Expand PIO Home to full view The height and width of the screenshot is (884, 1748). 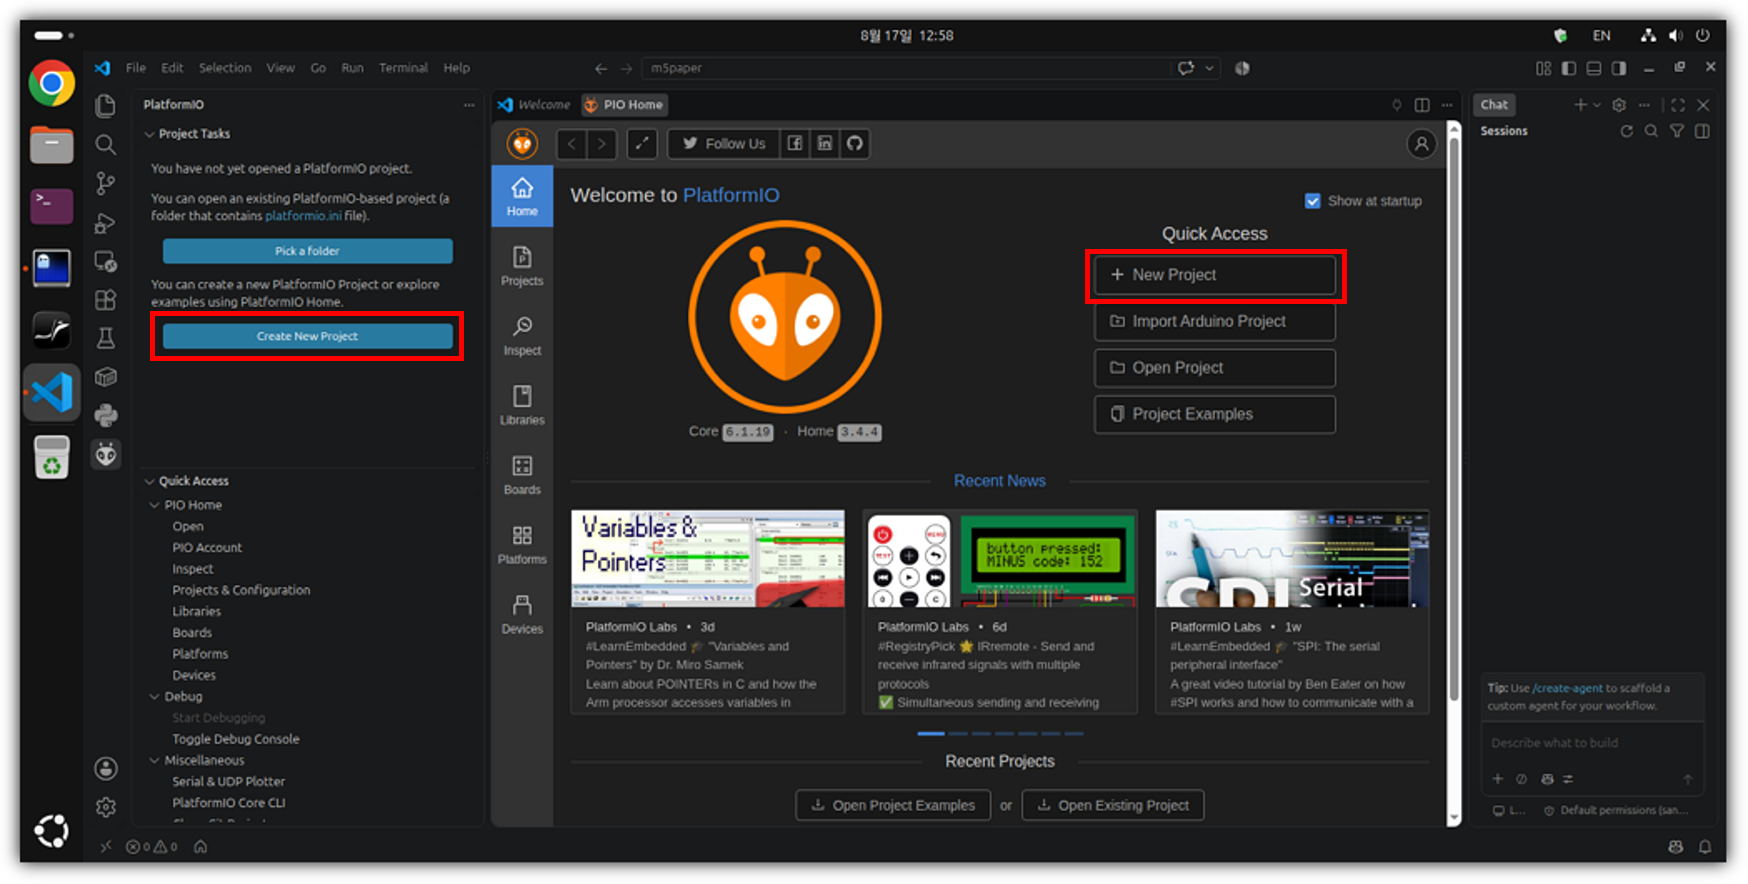tap(642, 144)
